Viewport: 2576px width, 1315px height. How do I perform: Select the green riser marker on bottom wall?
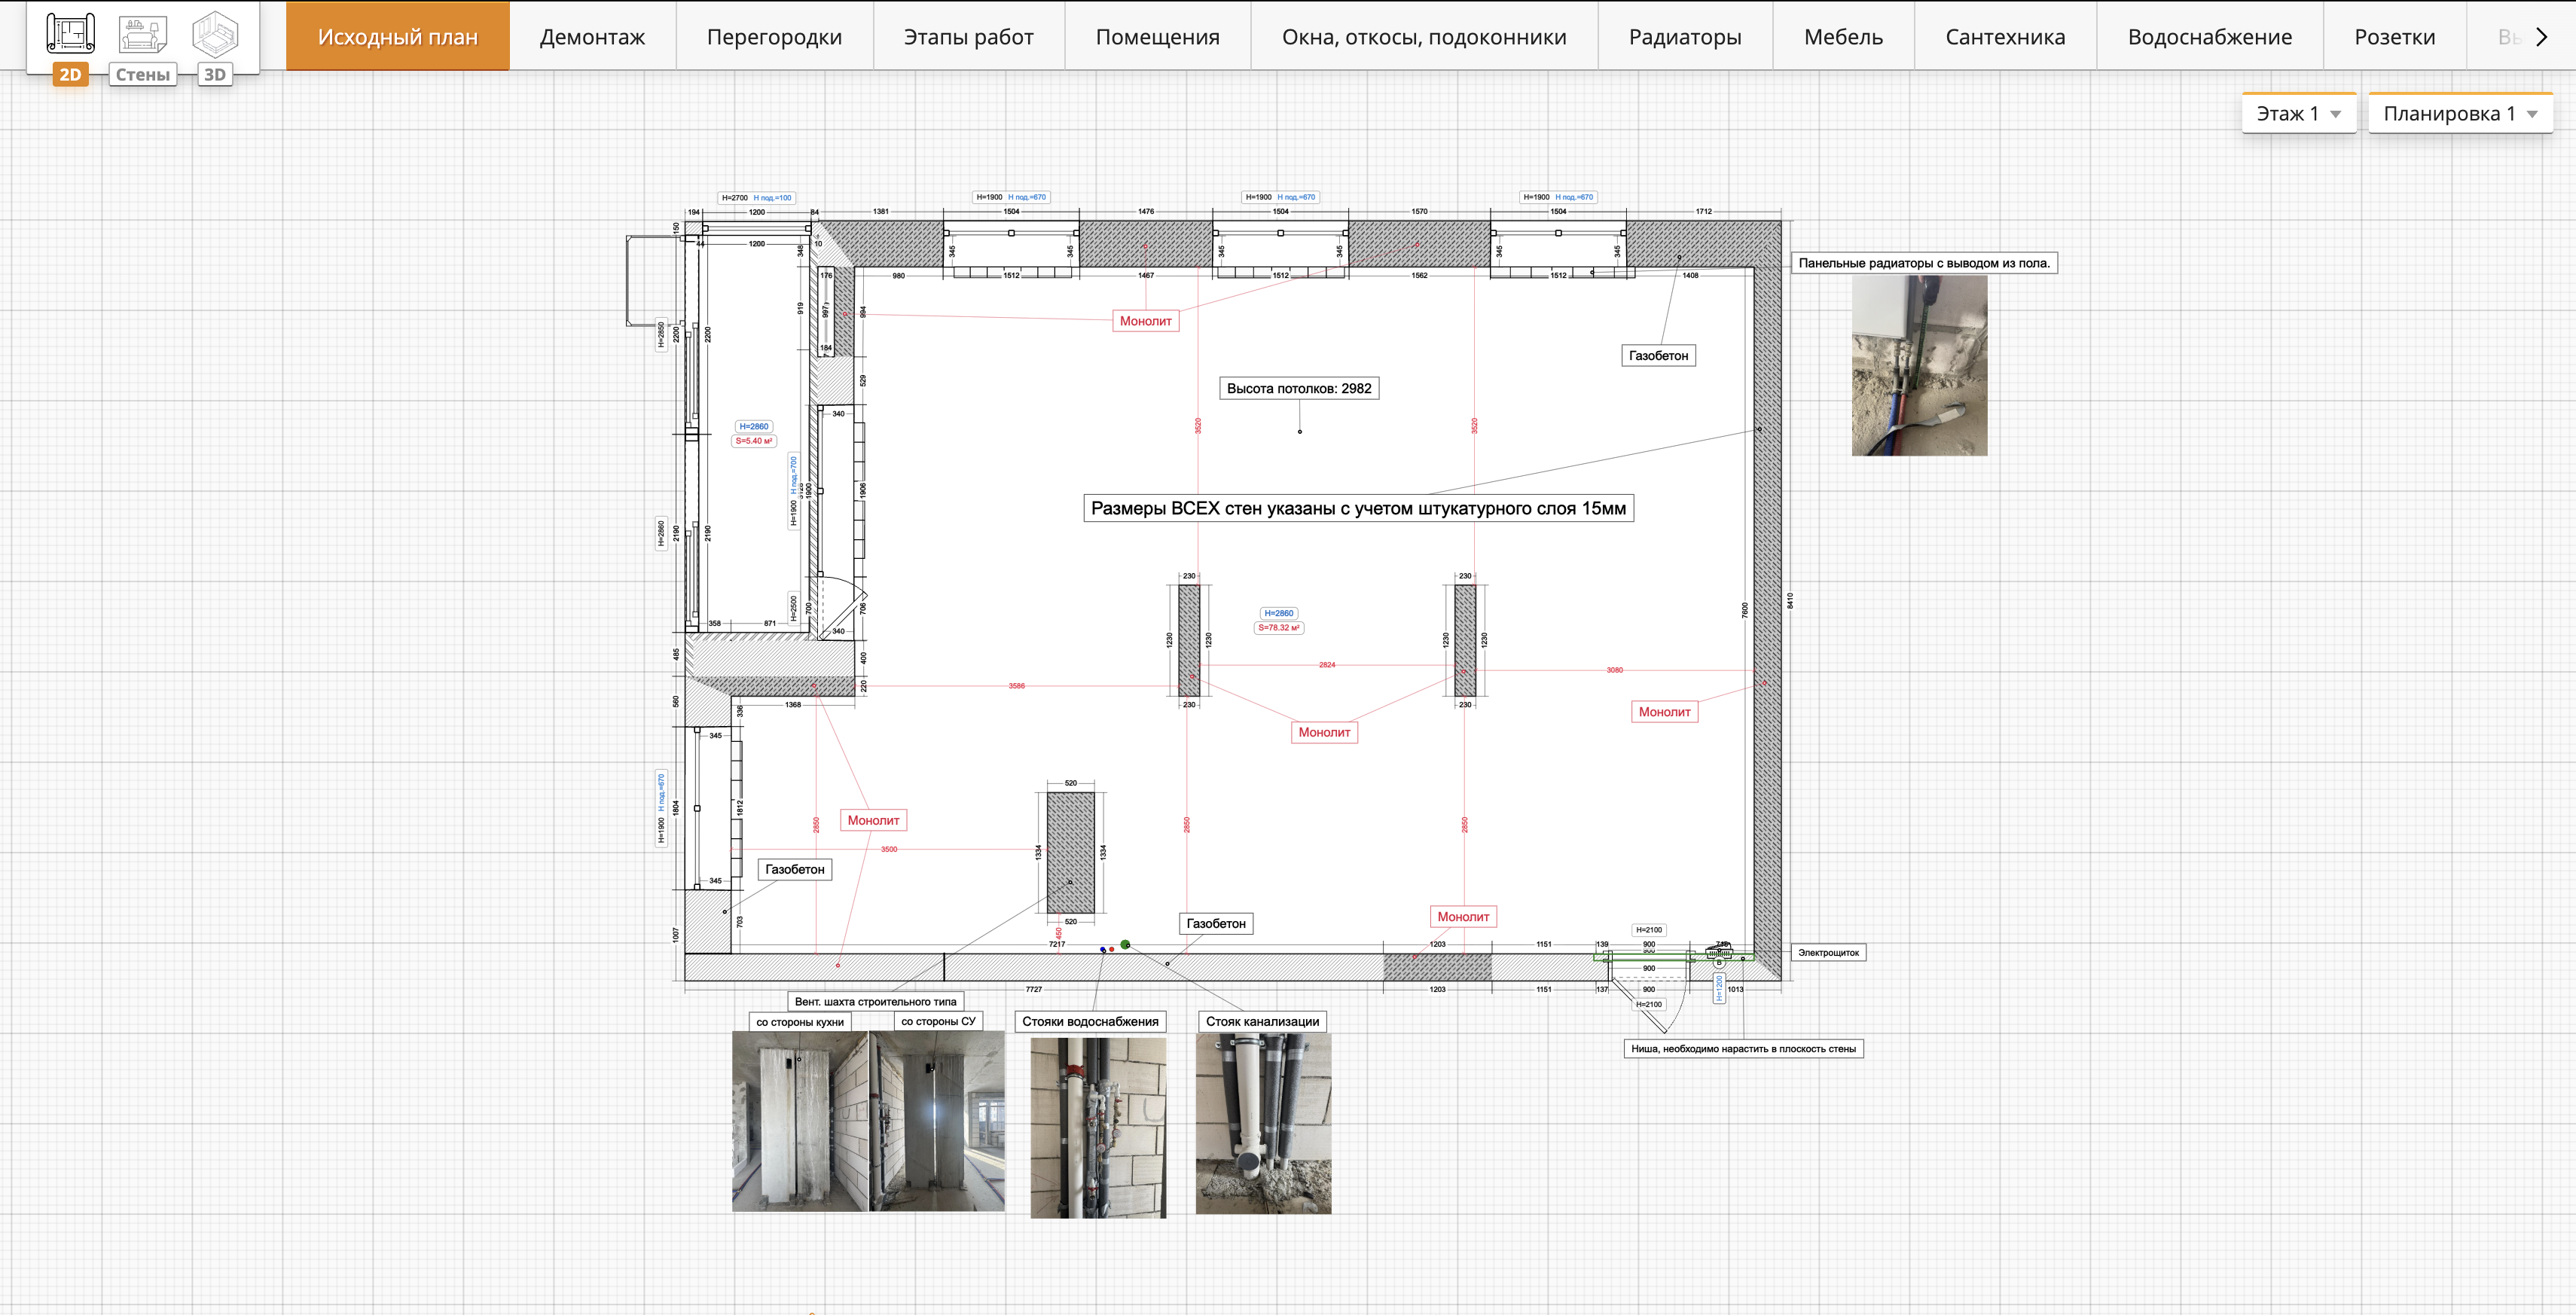pyautogui.click(x=1125, y=944)
